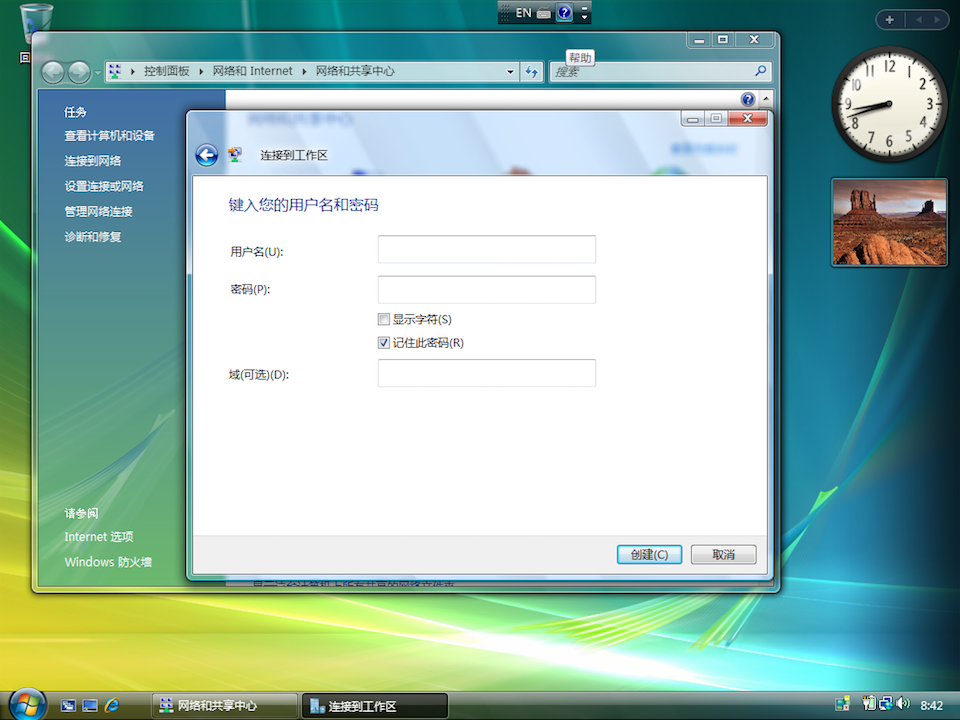Click into the 密码(P) input field
960x720 pixels.
tap(487, 290)
